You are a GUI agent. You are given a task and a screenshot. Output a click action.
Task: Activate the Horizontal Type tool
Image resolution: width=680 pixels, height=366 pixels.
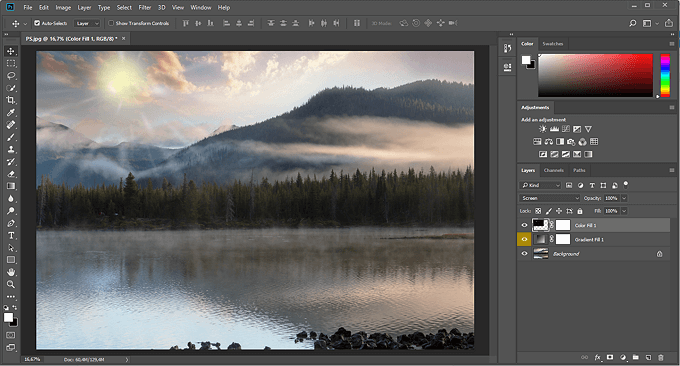pyautogui.click(x=11, y=235)
